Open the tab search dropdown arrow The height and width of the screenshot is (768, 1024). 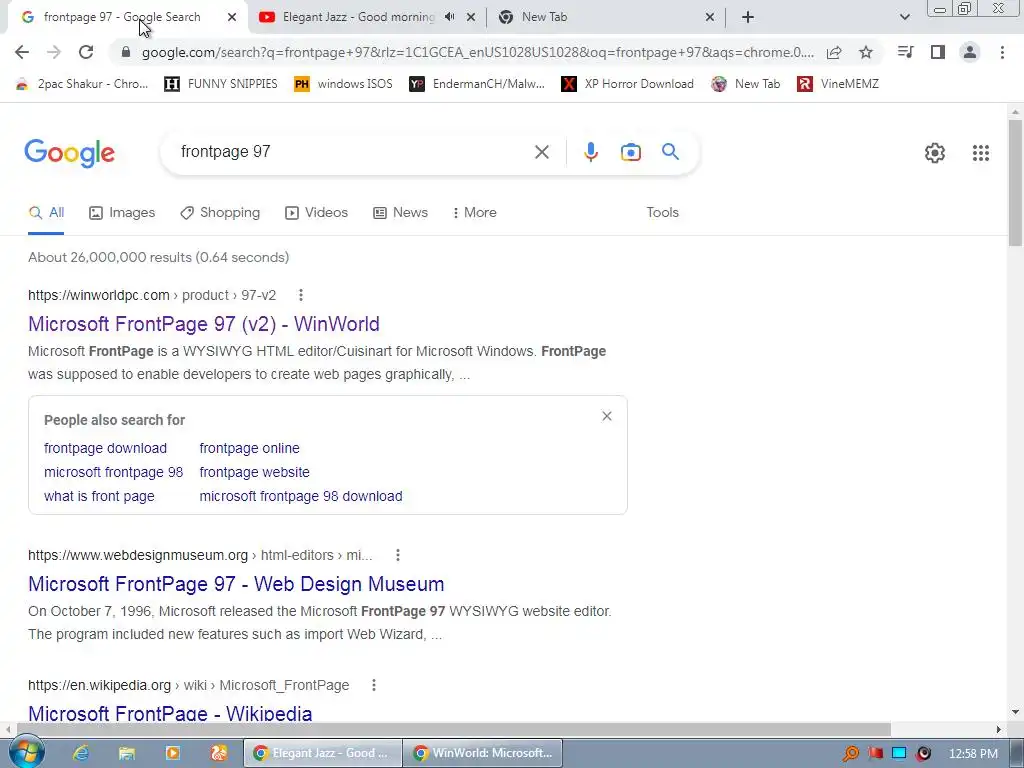click(904, 17)
